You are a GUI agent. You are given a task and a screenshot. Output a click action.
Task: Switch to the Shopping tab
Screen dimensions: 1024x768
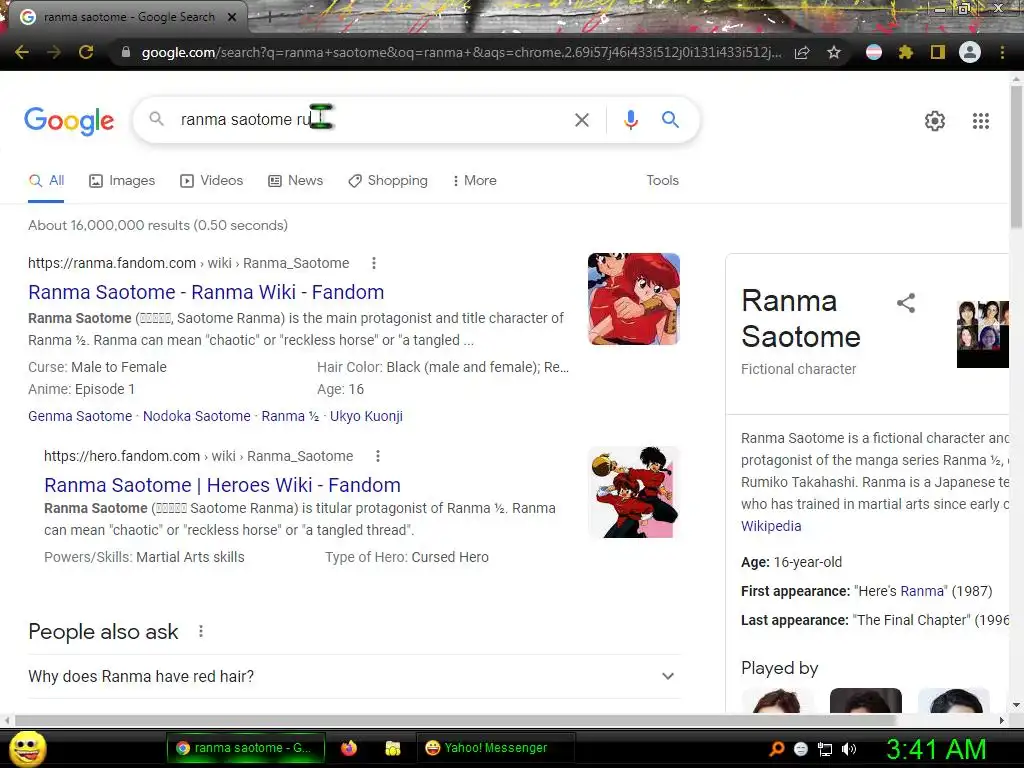pos(388,180)
